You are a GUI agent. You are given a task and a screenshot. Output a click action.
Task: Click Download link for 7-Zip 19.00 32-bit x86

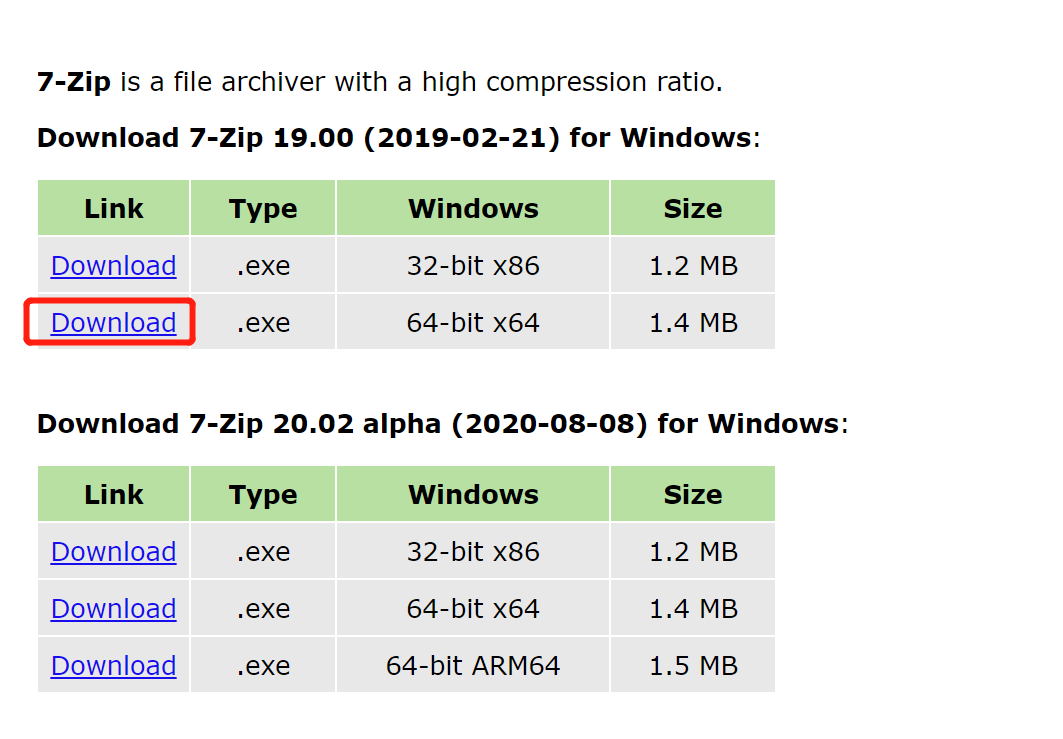click(113, 266)
